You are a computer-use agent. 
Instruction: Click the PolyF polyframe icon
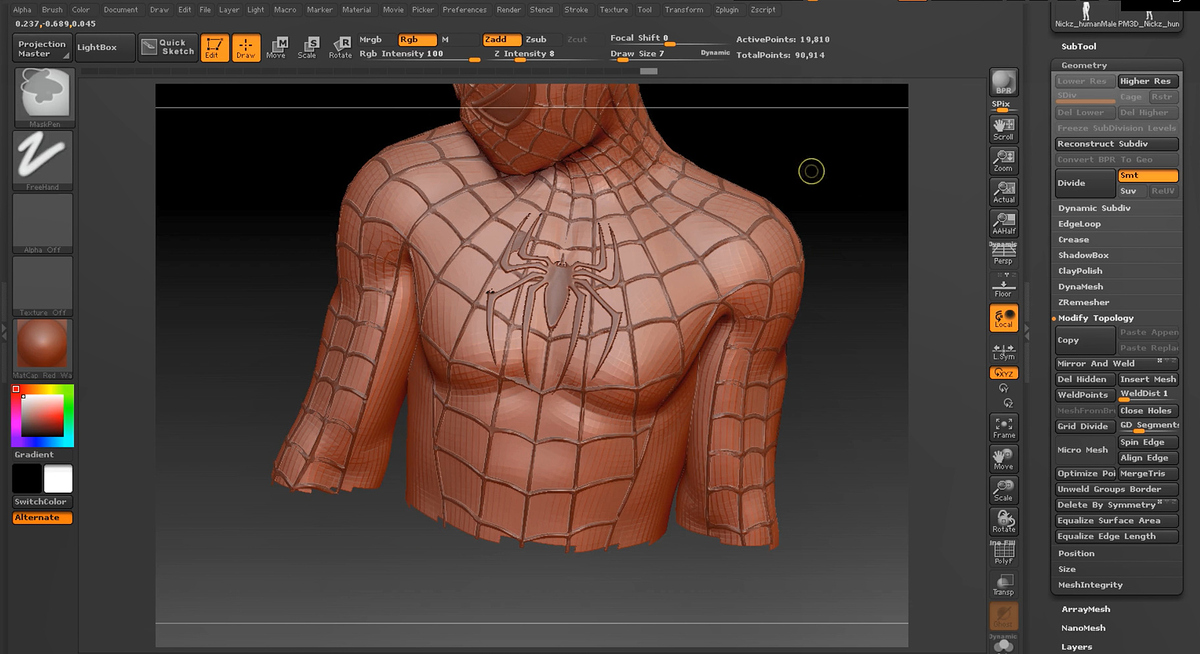[x=1004, y=553]
